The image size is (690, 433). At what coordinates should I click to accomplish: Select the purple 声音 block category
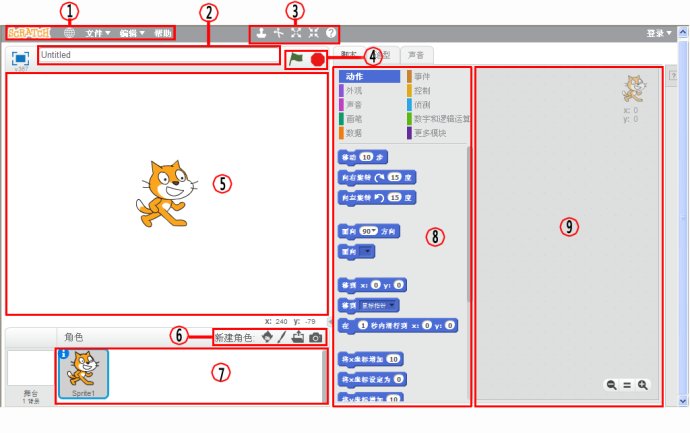(354, 105)
